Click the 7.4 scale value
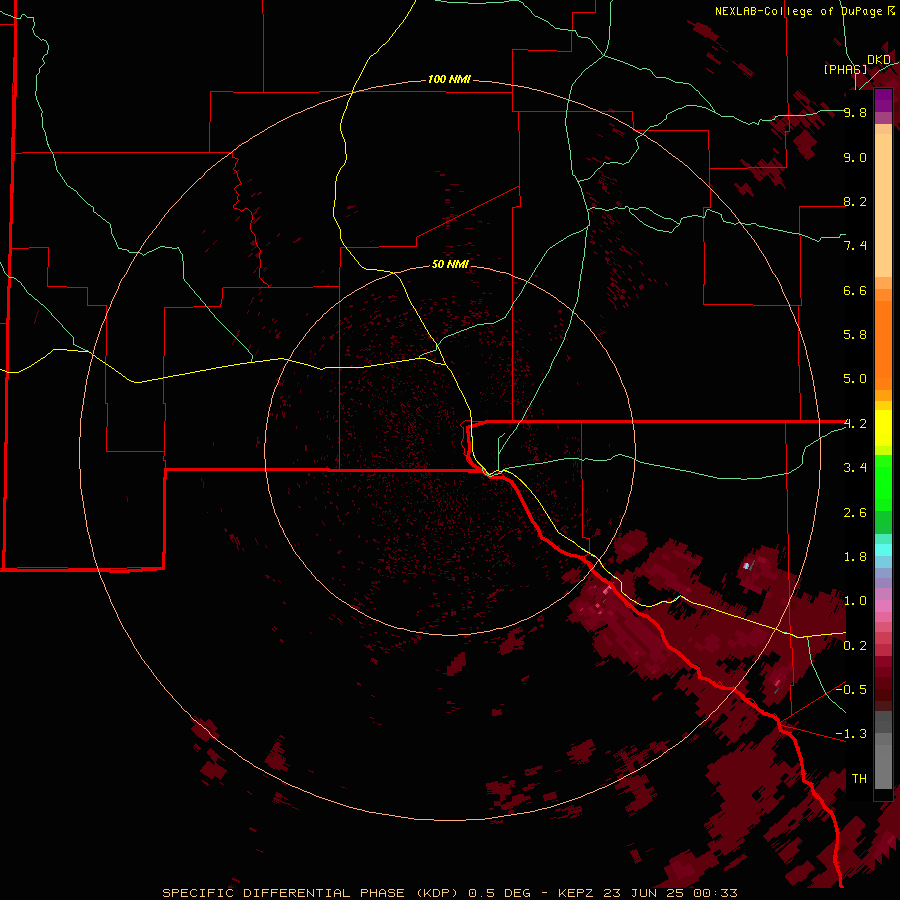The image size is (900, 900). [855, 246]
